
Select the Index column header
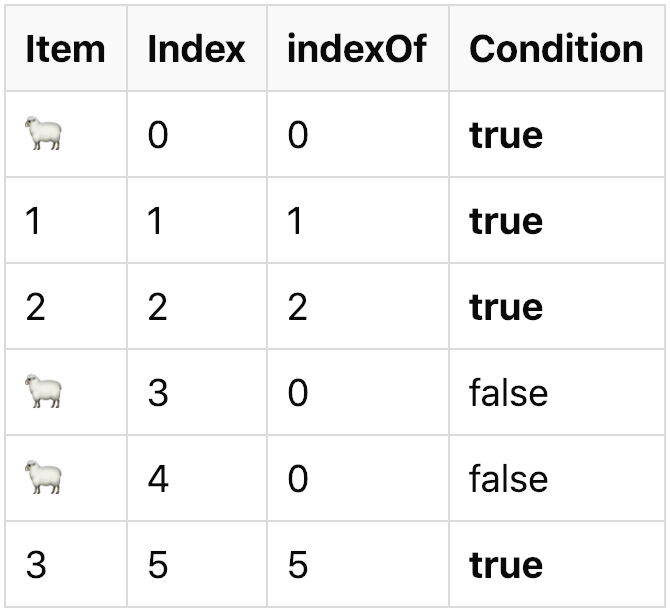(196, 49)
